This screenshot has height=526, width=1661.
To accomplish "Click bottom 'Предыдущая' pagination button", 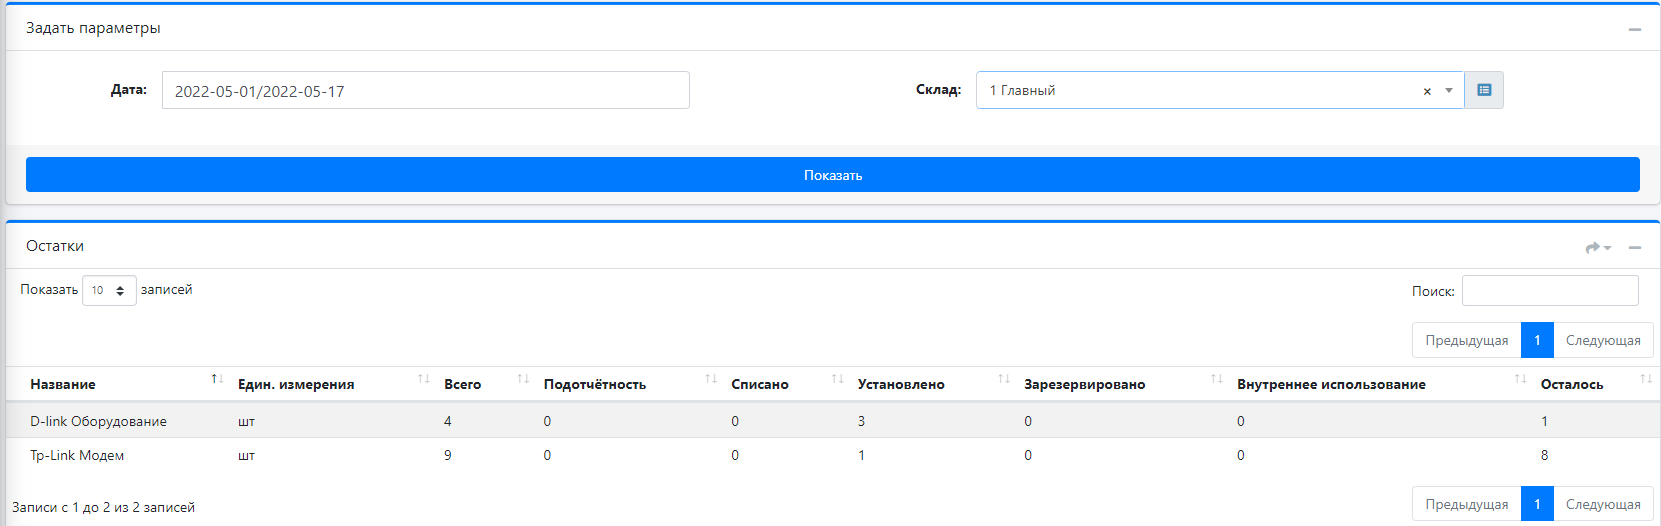I will coord(1466,504).
